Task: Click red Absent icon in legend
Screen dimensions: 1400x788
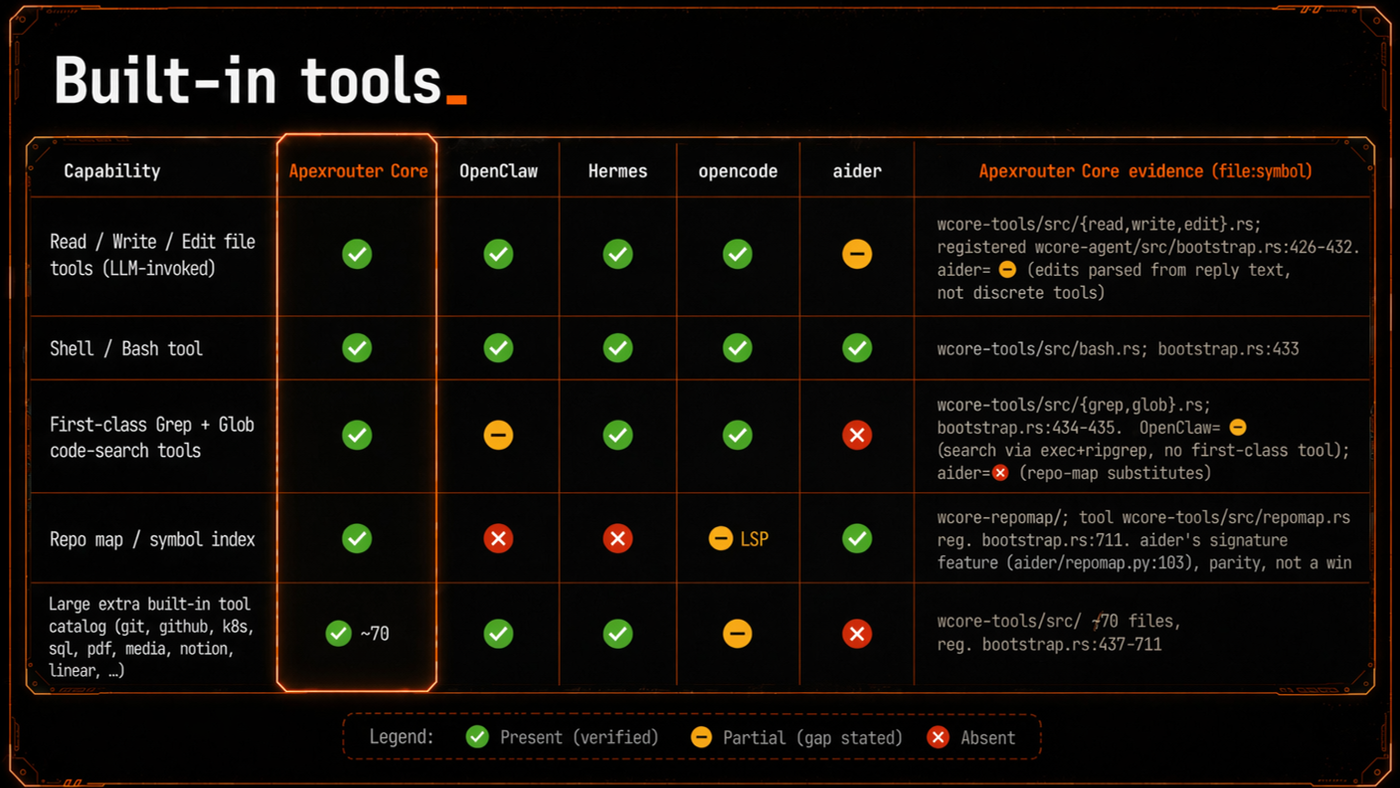Action: tap(937, 737)
